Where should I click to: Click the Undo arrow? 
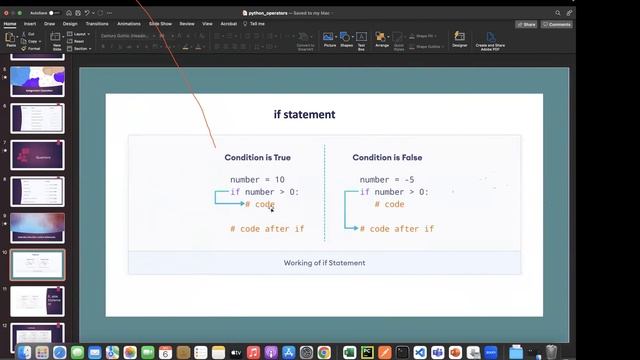pos(87,13)
